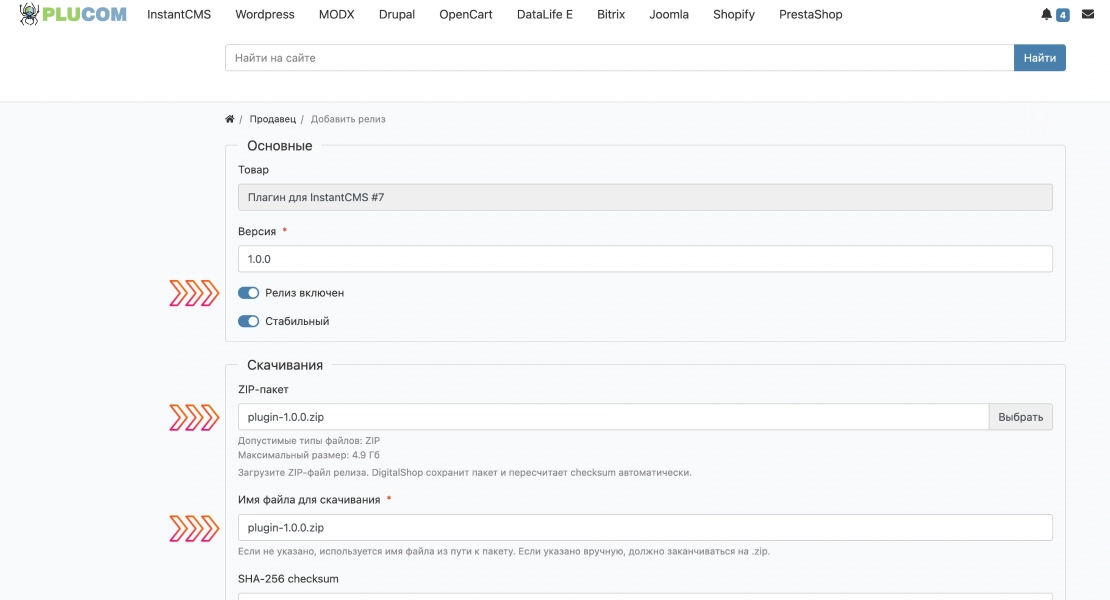
Task: Focus the site search field
Action: click(x=619, y=58)
